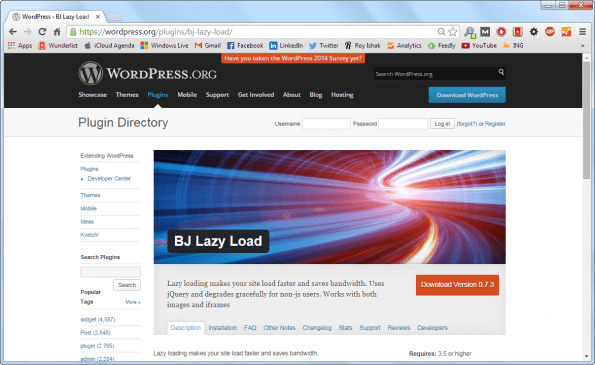The height and width of the screenshot is (365, 595).
Task: Select the Description tab
Action: tap(186, 328)
